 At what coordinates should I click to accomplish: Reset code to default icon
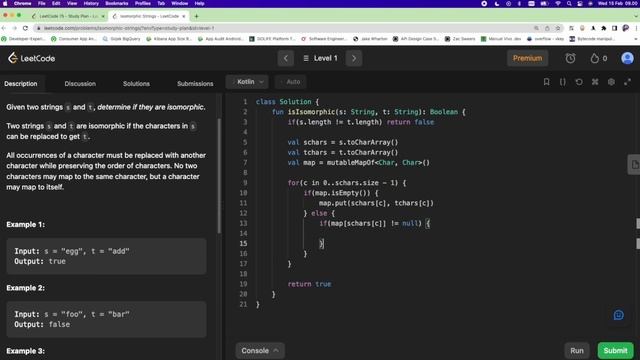[579, 82]
